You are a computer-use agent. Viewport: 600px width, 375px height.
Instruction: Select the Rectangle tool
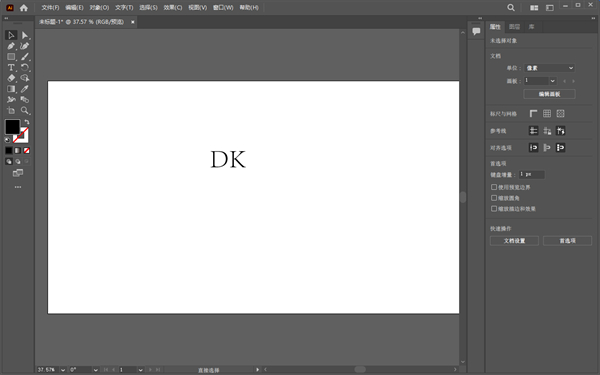11,57
